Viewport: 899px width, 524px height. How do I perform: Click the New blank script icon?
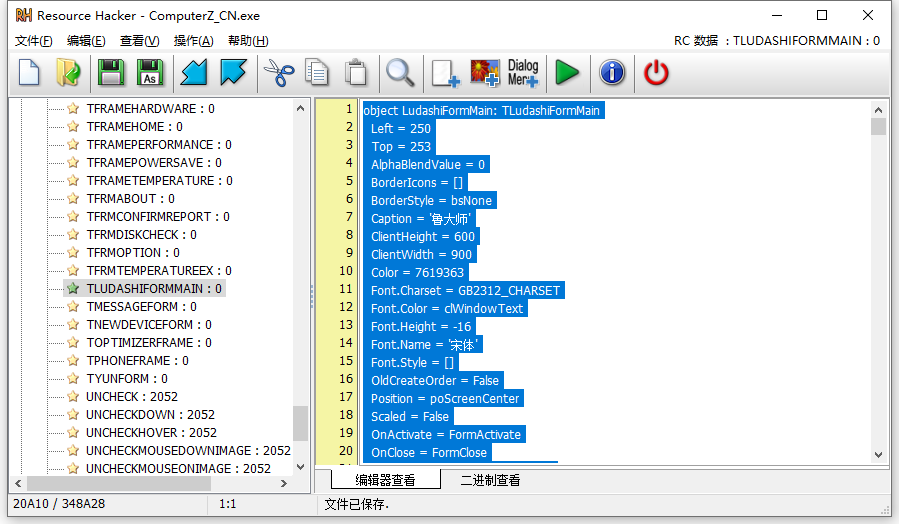[x=29, y=73]
